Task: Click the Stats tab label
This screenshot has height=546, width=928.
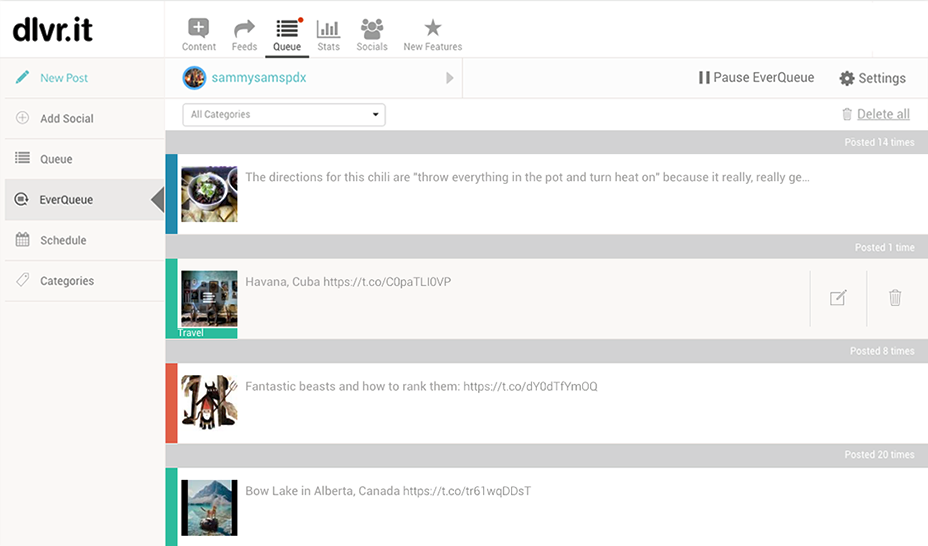Action: 328,47
